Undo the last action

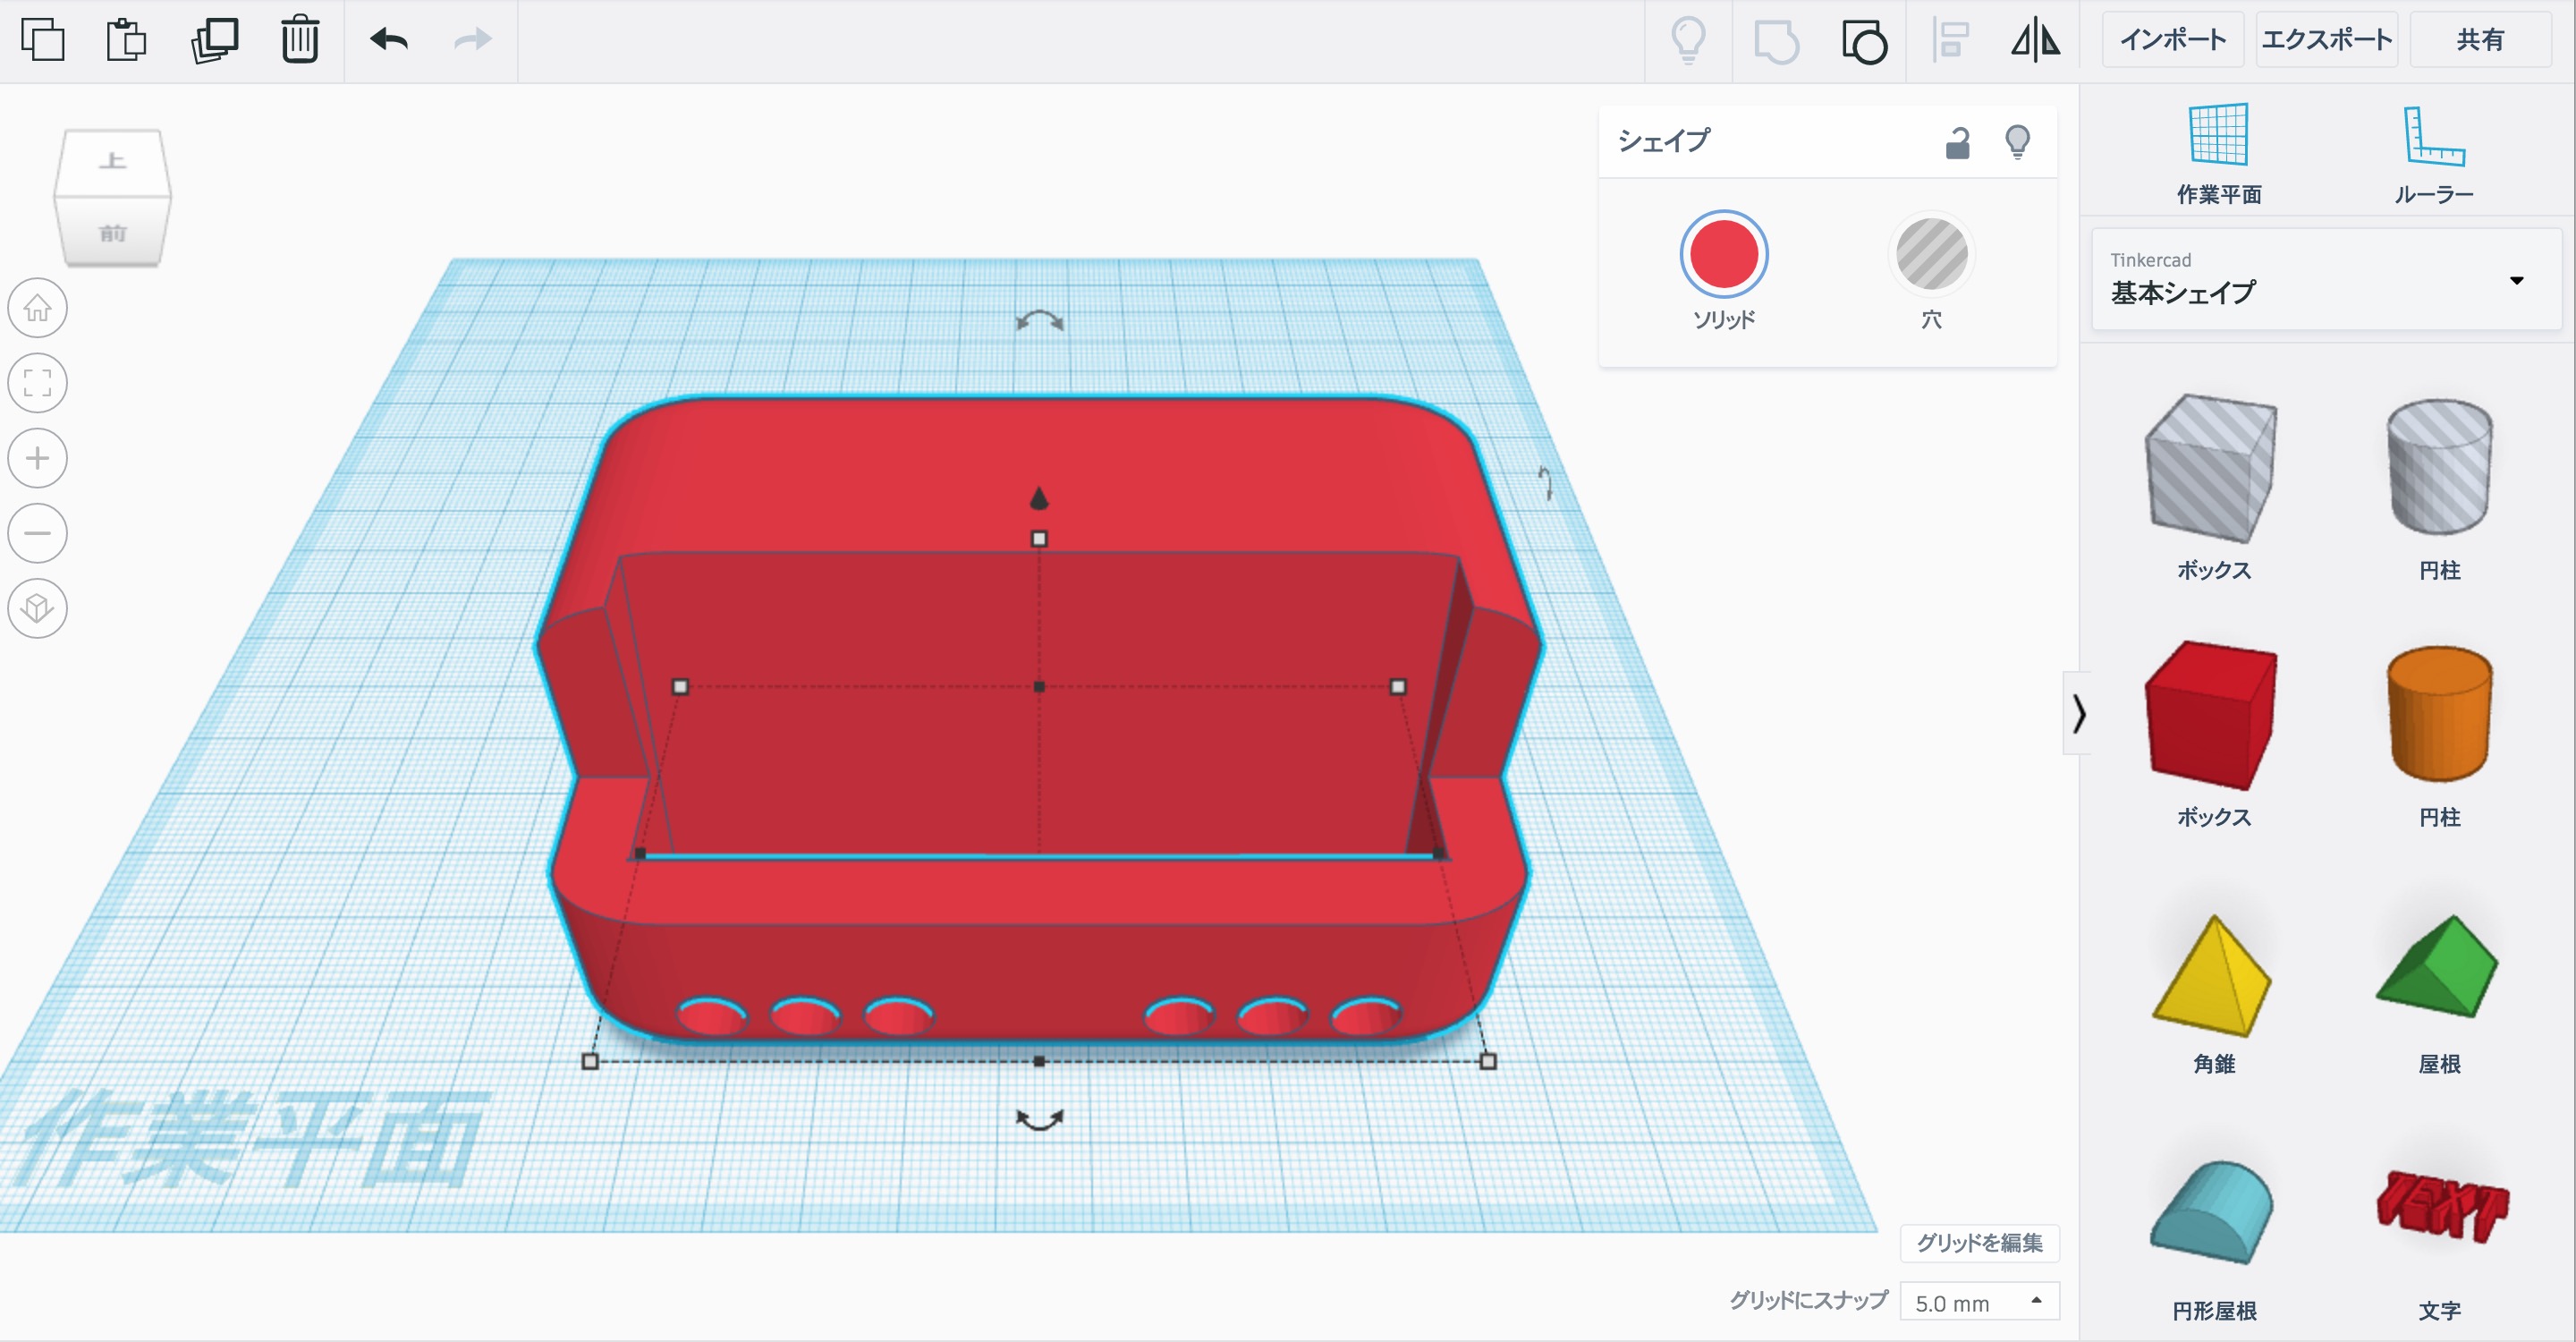coord(388,40)
